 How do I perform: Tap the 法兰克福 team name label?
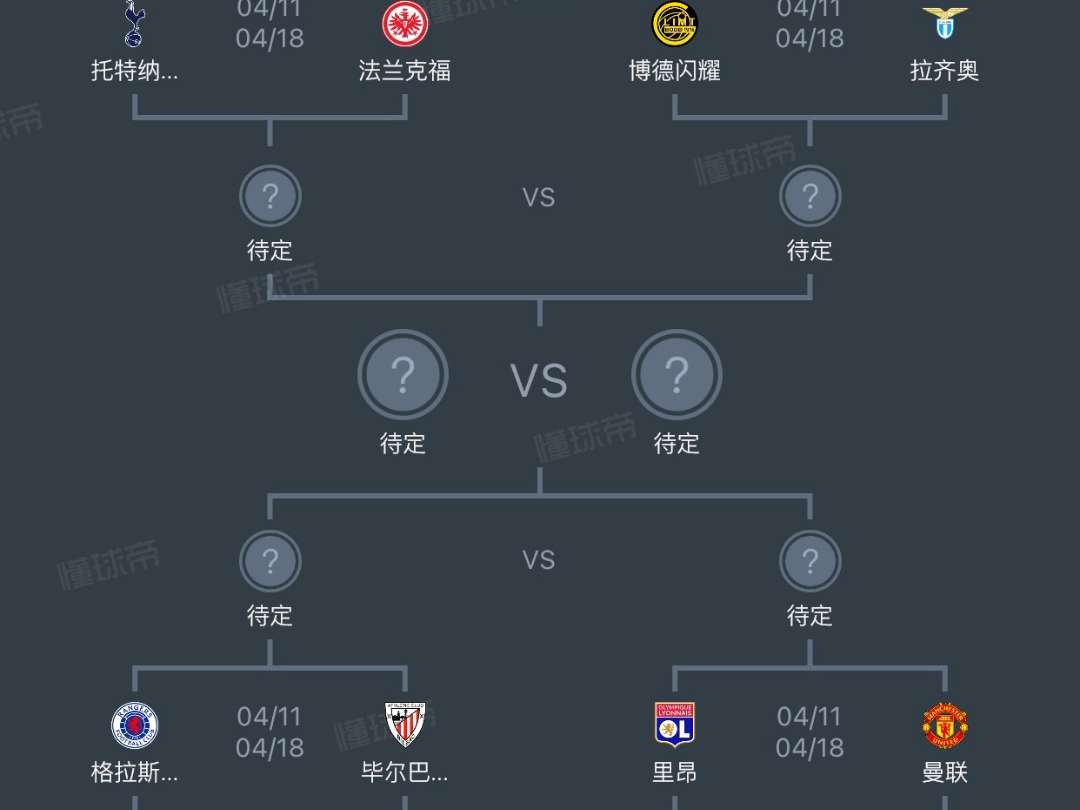tap(404, 71)
